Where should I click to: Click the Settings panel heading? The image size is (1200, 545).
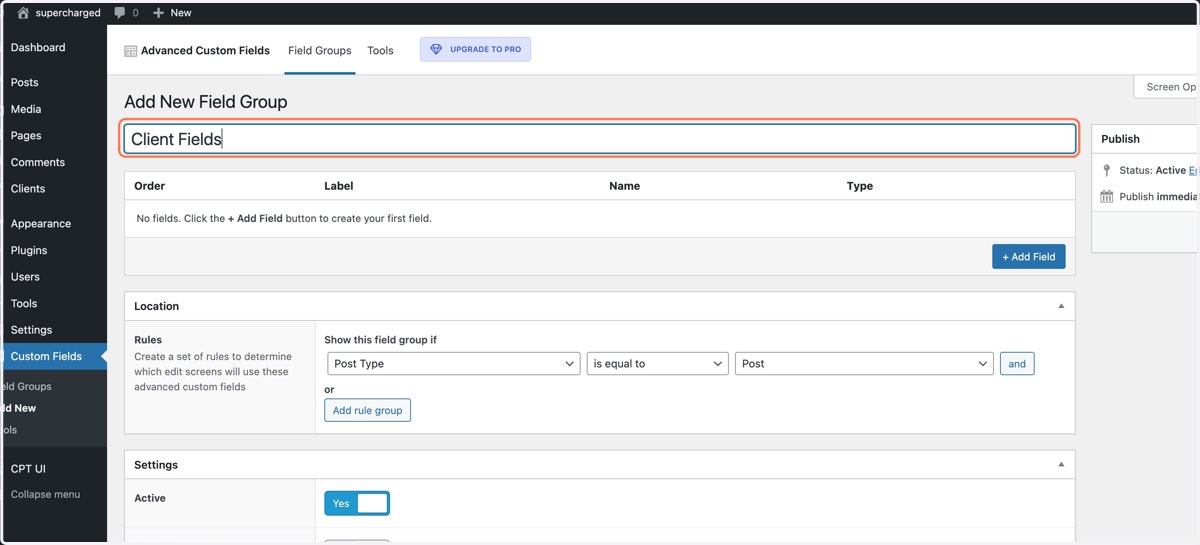tap(156, 465)
